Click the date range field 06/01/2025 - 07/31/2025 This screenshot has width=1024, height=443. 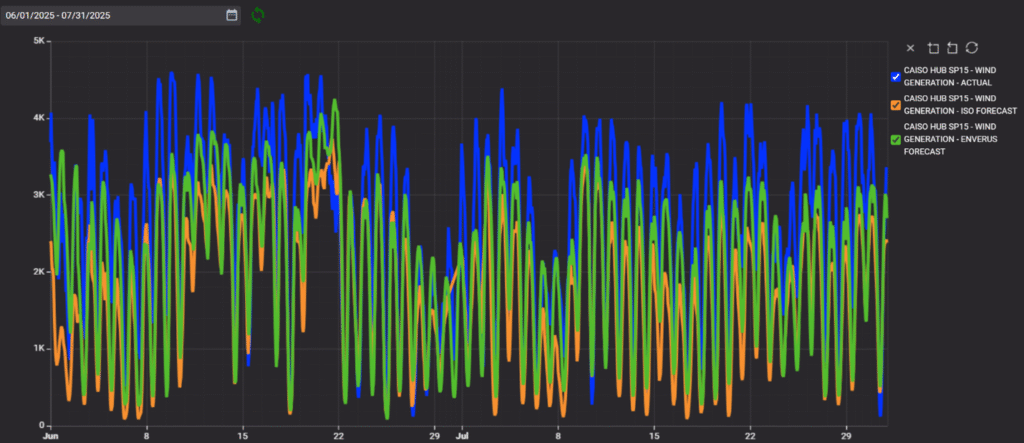[112, 15]
